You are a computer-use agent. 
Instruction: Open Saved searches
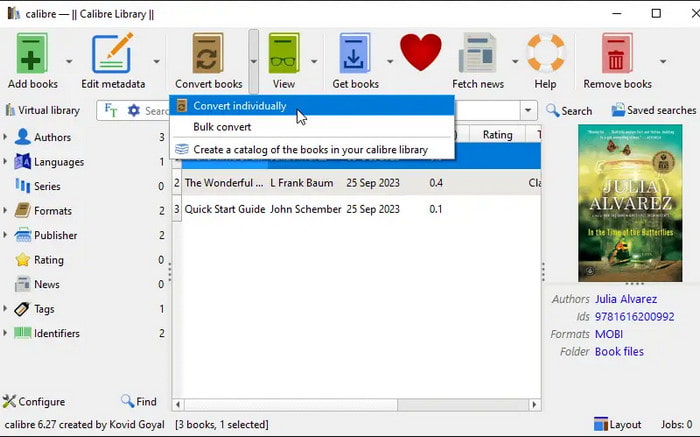654,110
